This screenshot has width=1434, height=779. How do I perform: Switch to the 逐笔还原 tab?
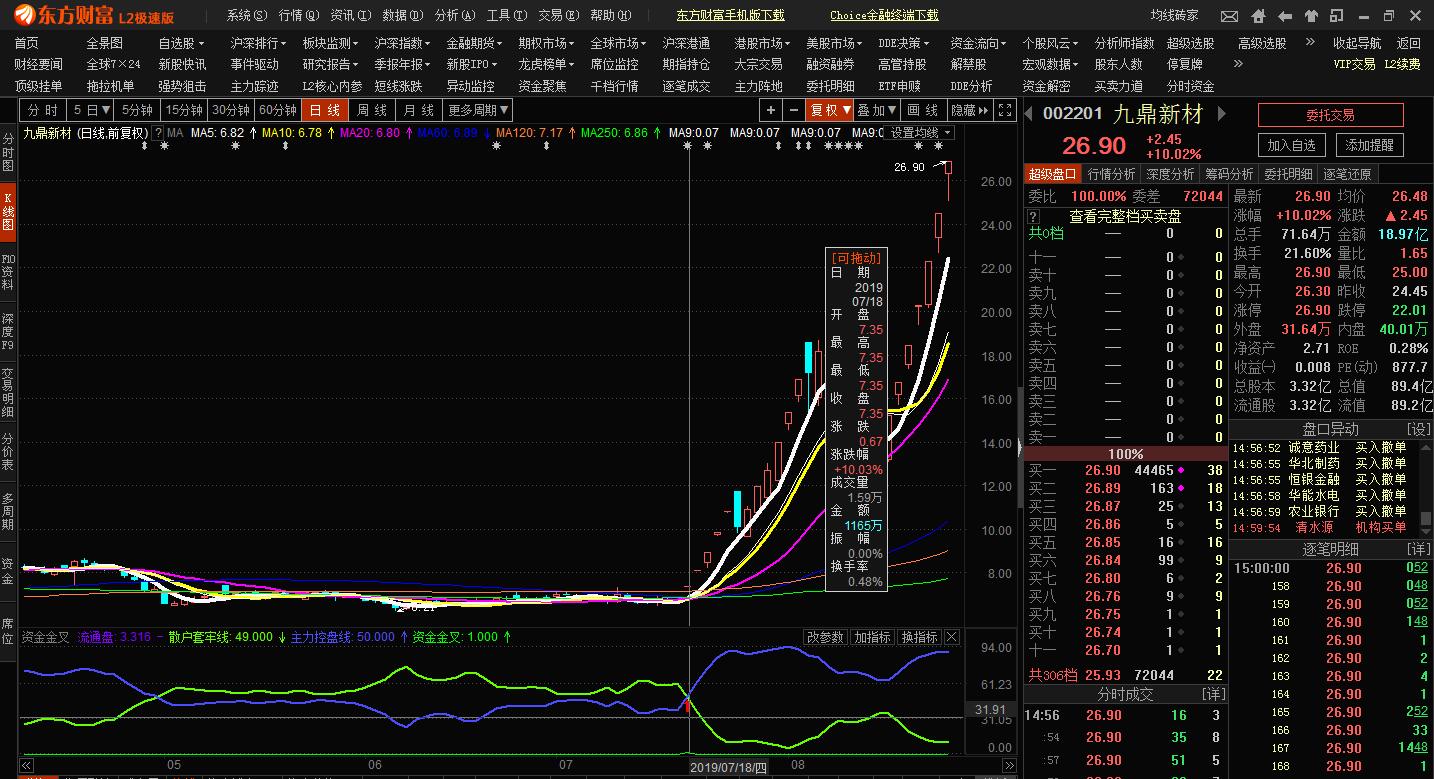1348,174
